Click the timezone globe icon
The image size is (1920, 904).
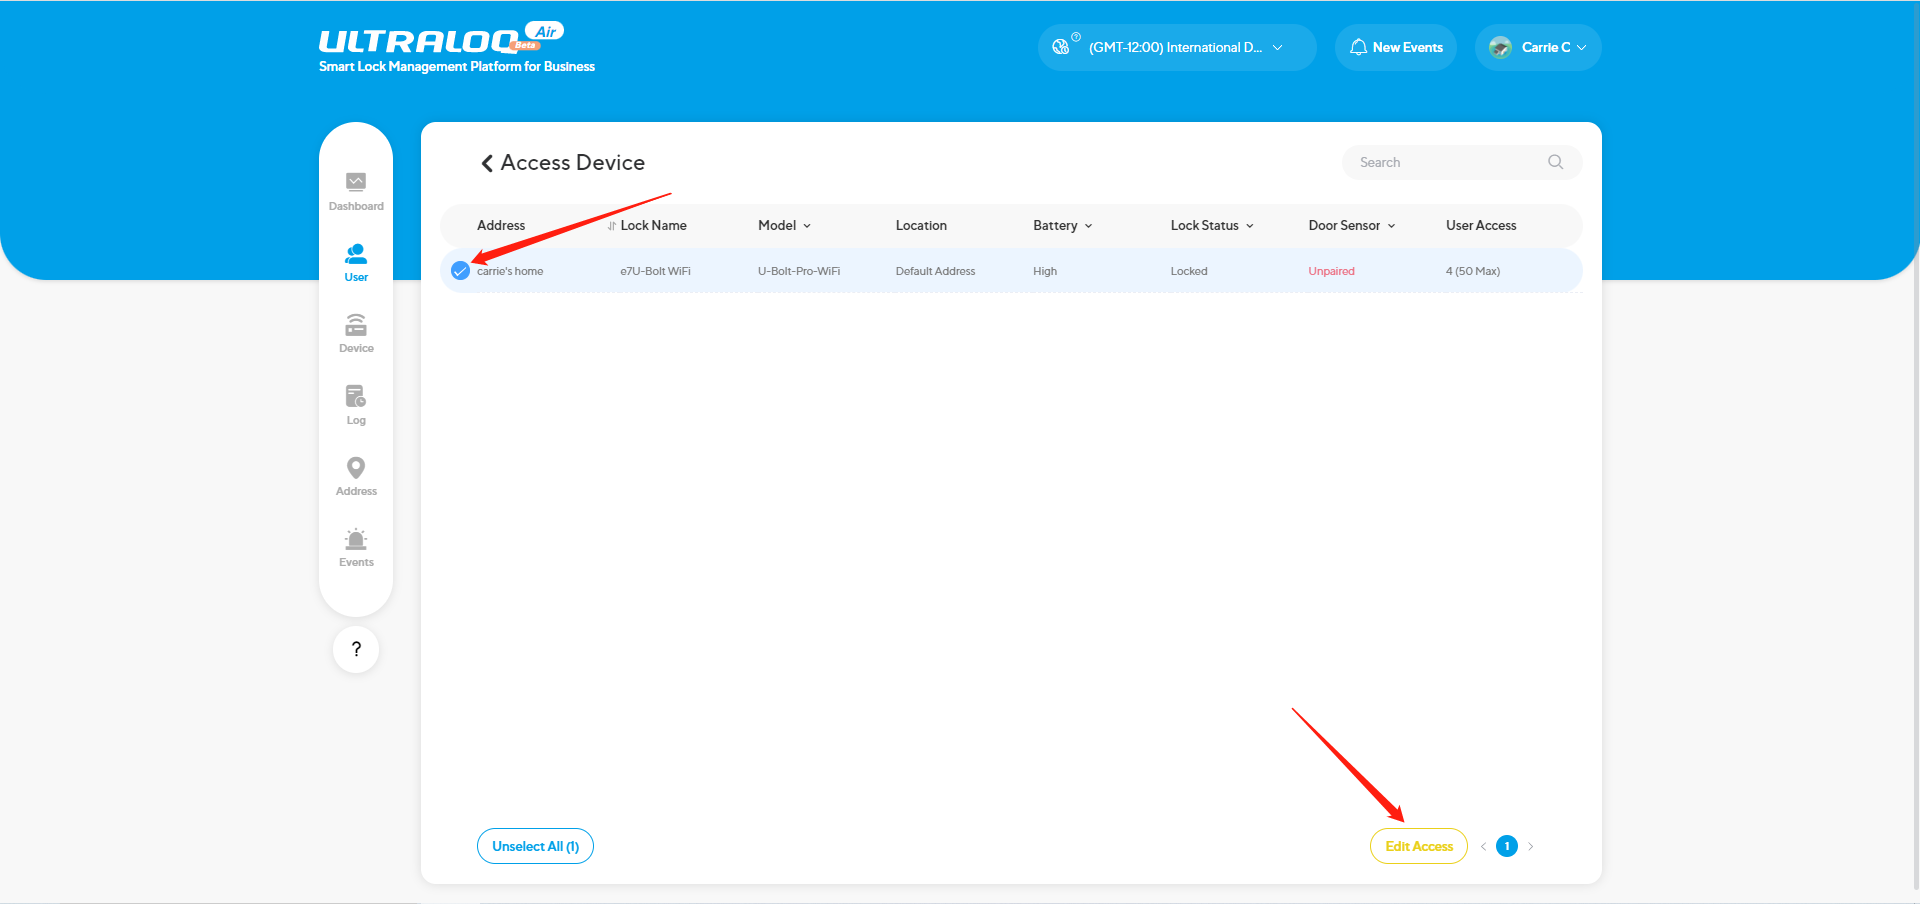(1061, 47)
